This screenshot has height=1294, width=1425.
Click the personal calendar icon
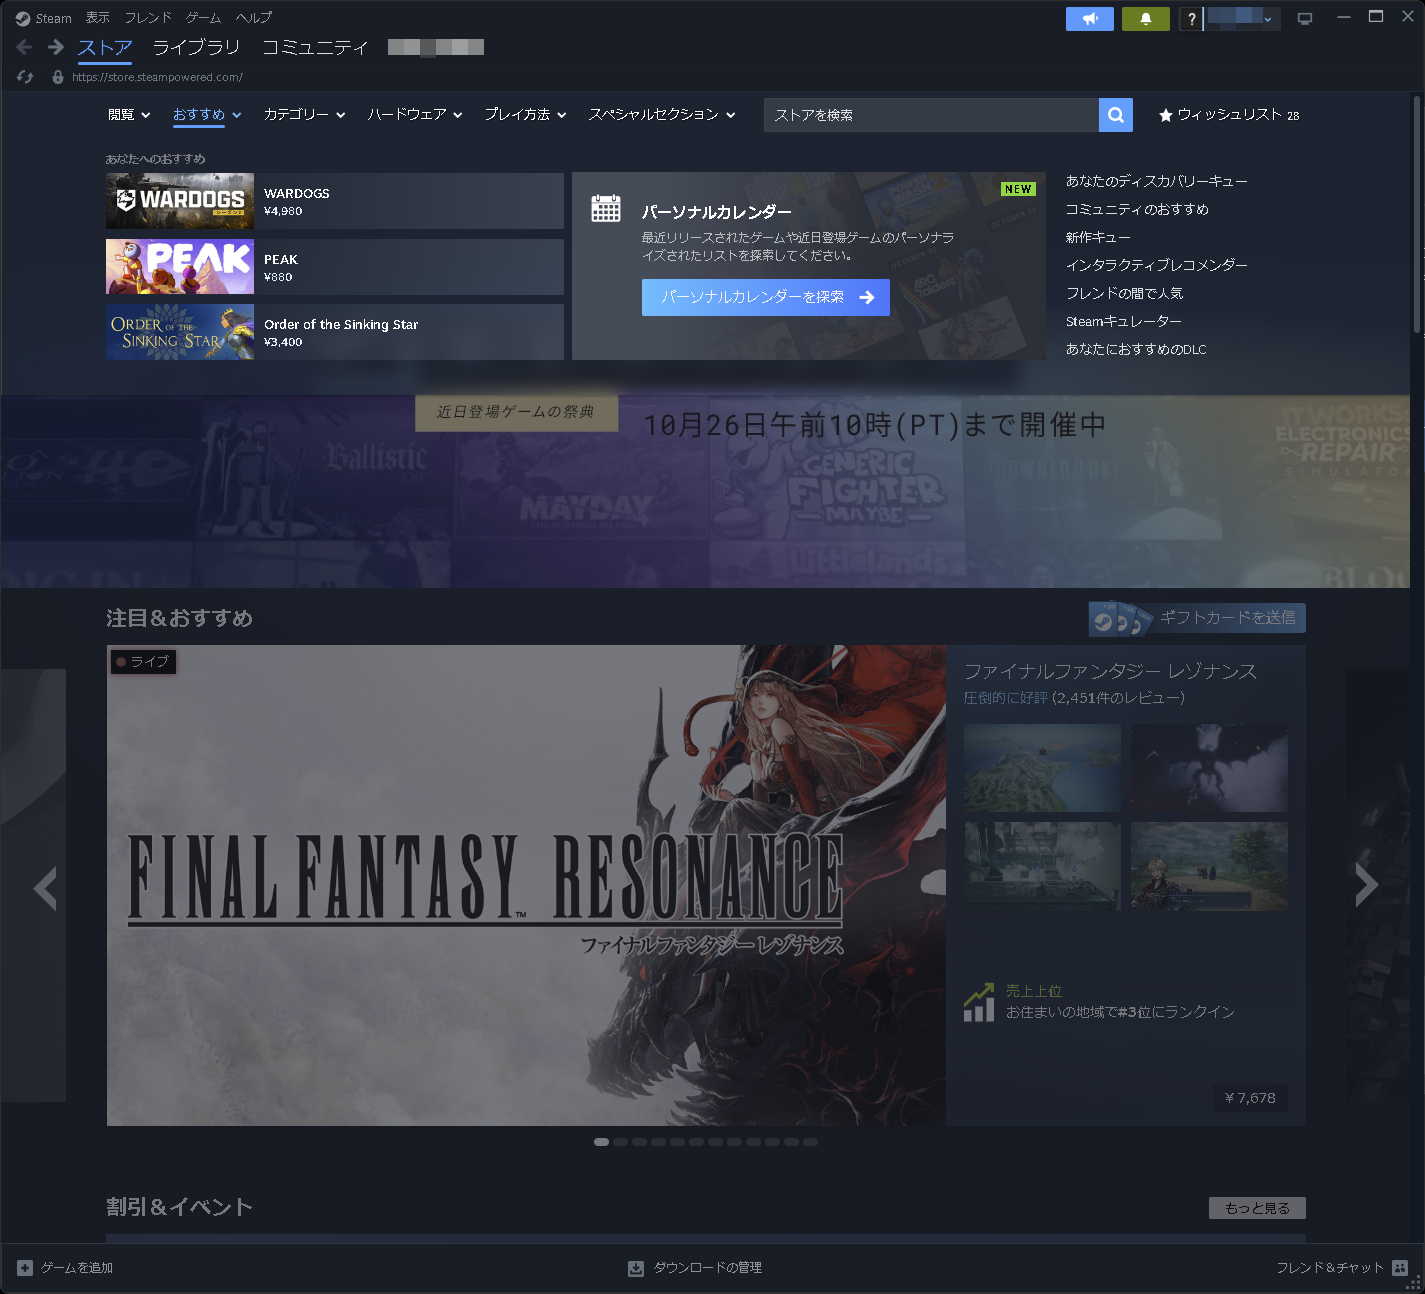(x=606, y=208)
